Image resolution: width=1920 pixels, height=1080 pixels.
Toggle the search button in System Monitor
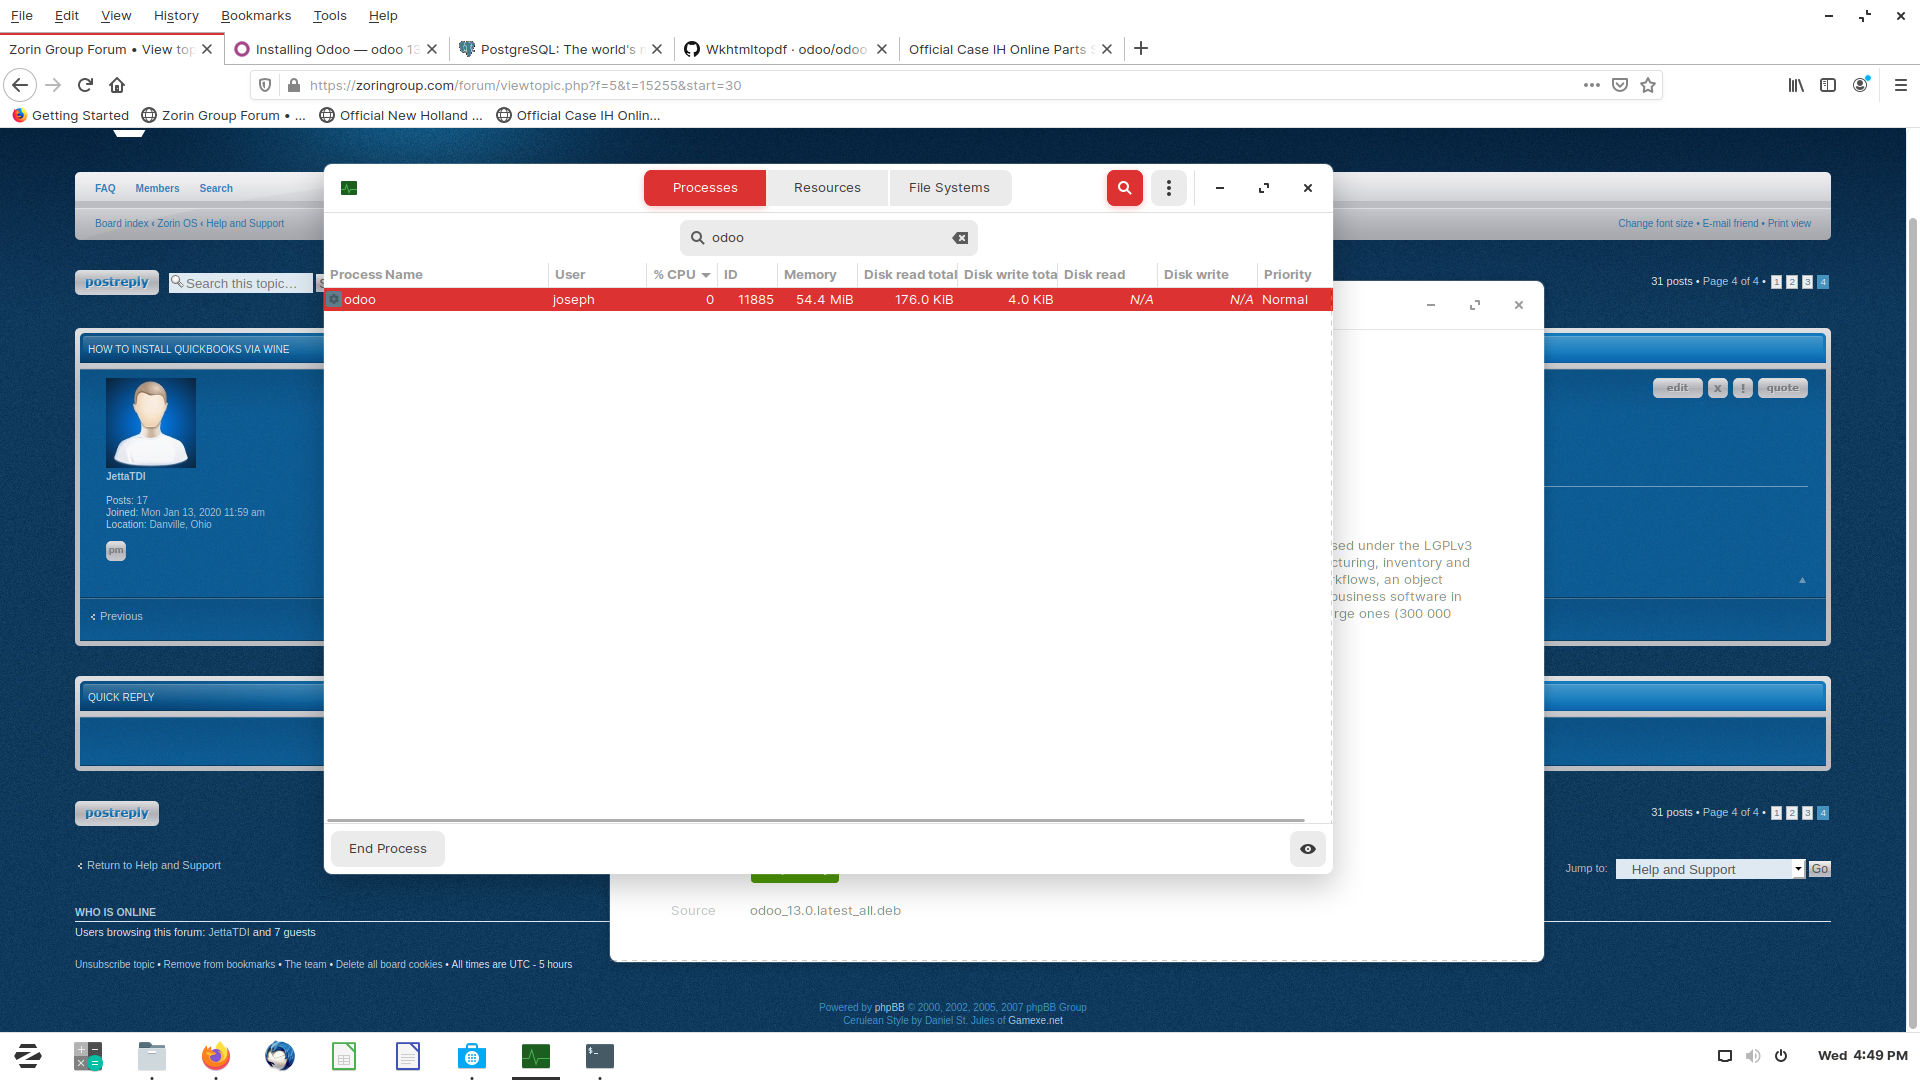coord(1124,188)
